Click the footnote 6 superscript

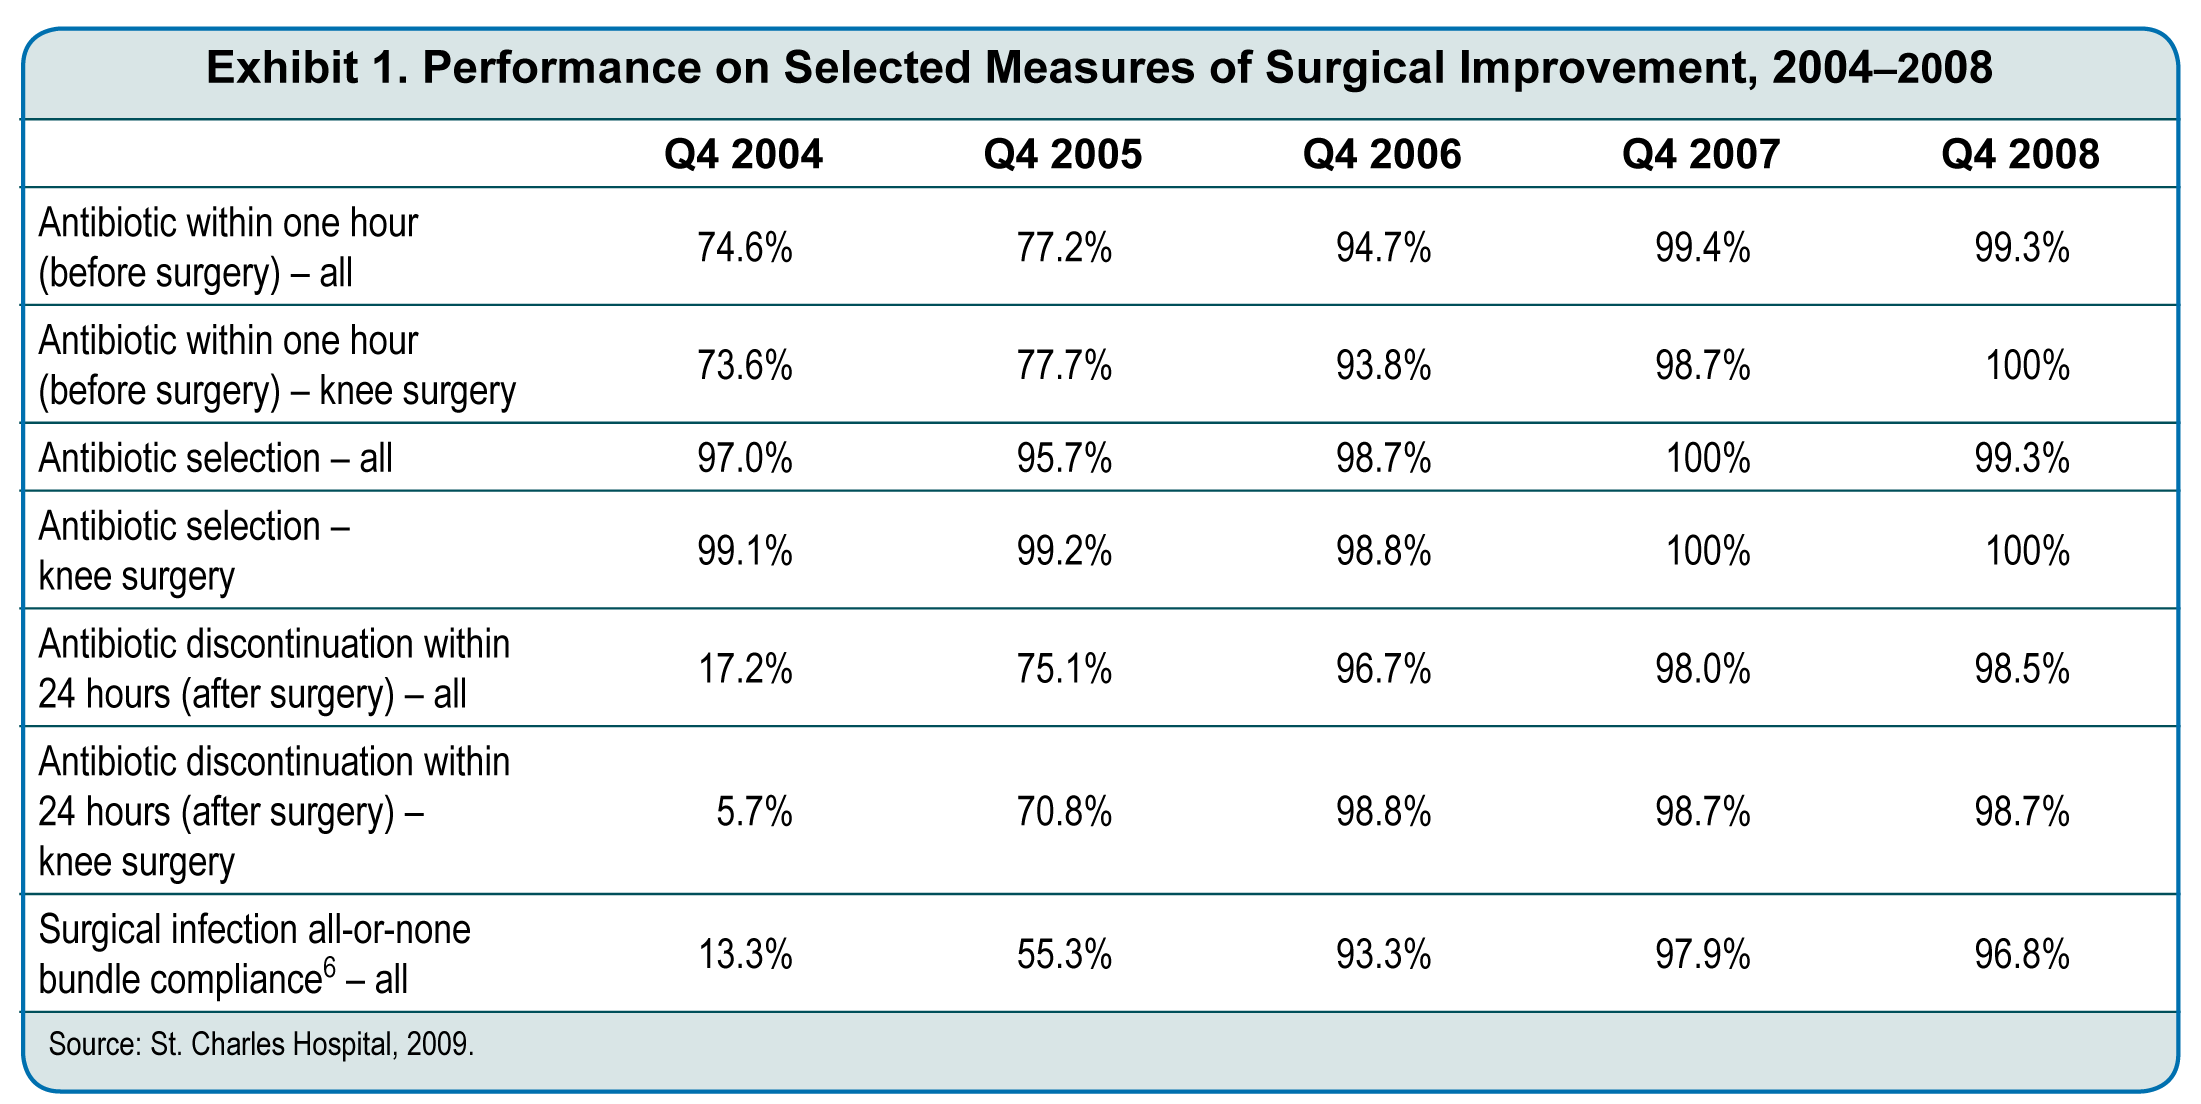[328, 969]
